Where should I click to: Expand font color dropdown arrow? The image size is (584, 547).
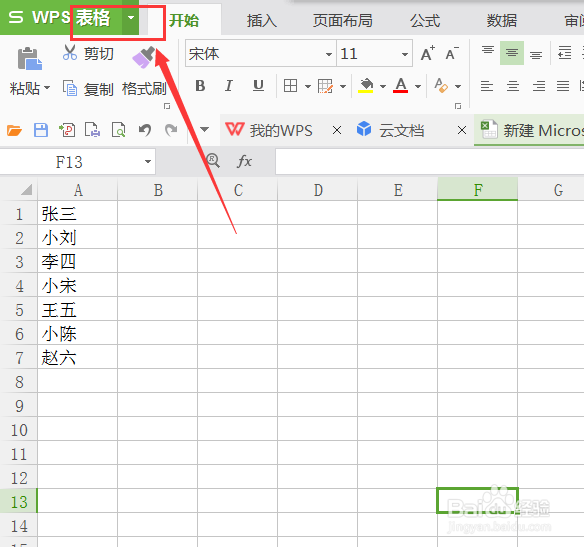418,86
